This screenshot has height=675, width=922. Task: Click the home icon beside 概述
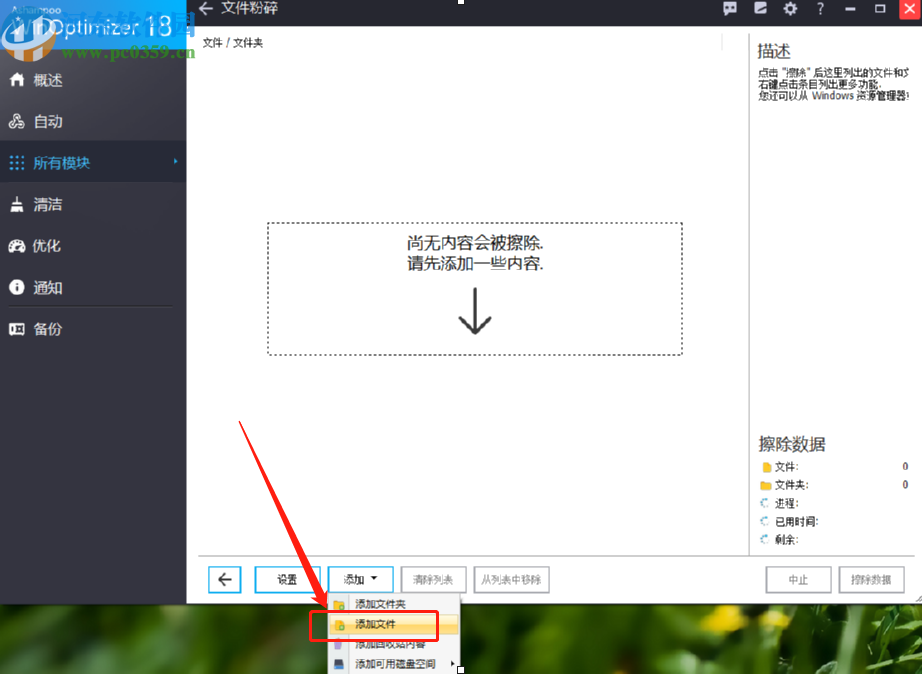click(x=17, y=79)
